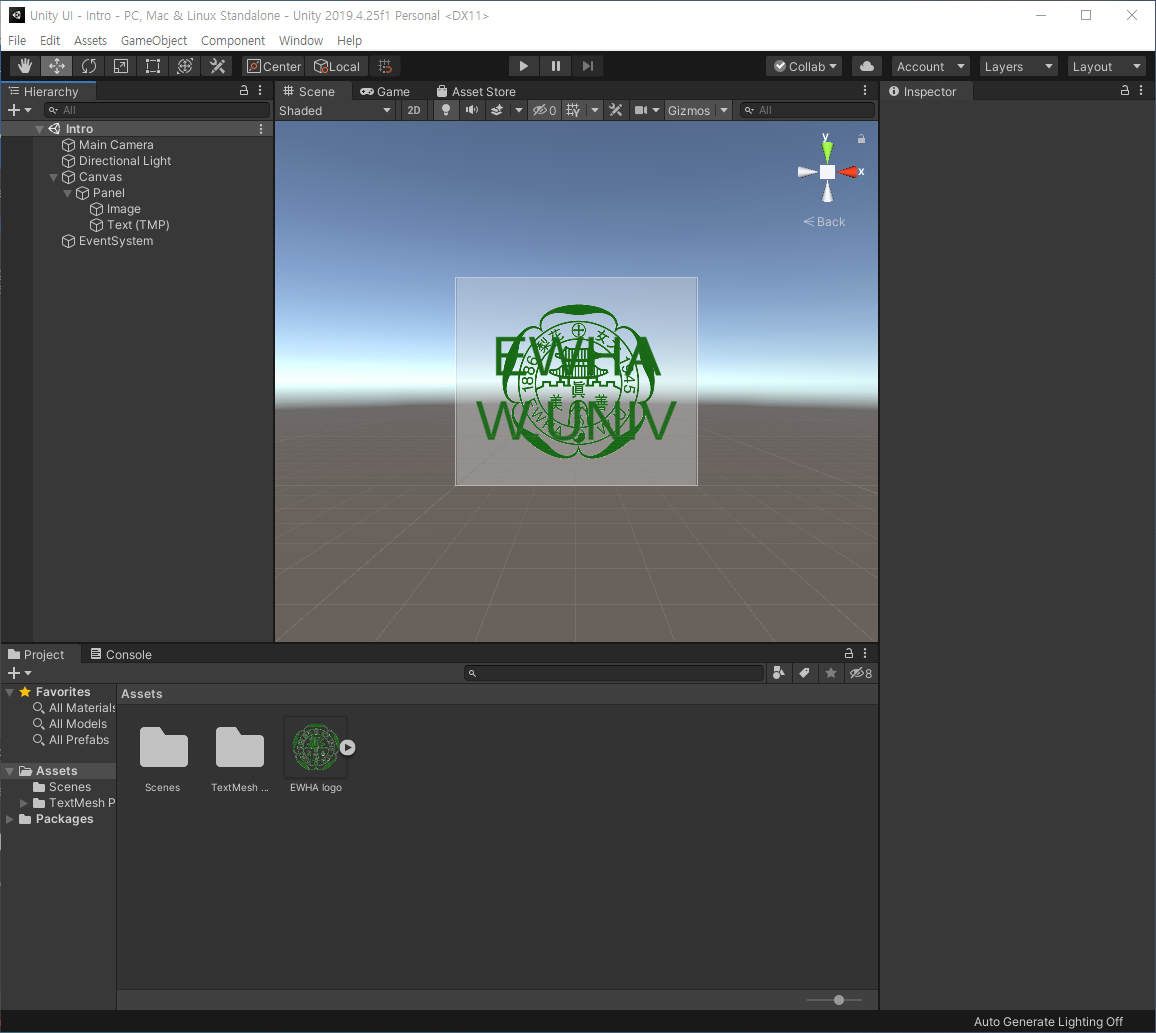Select the Hand tool
This screenshot has height=1033, width=1156.
(24, 66)
